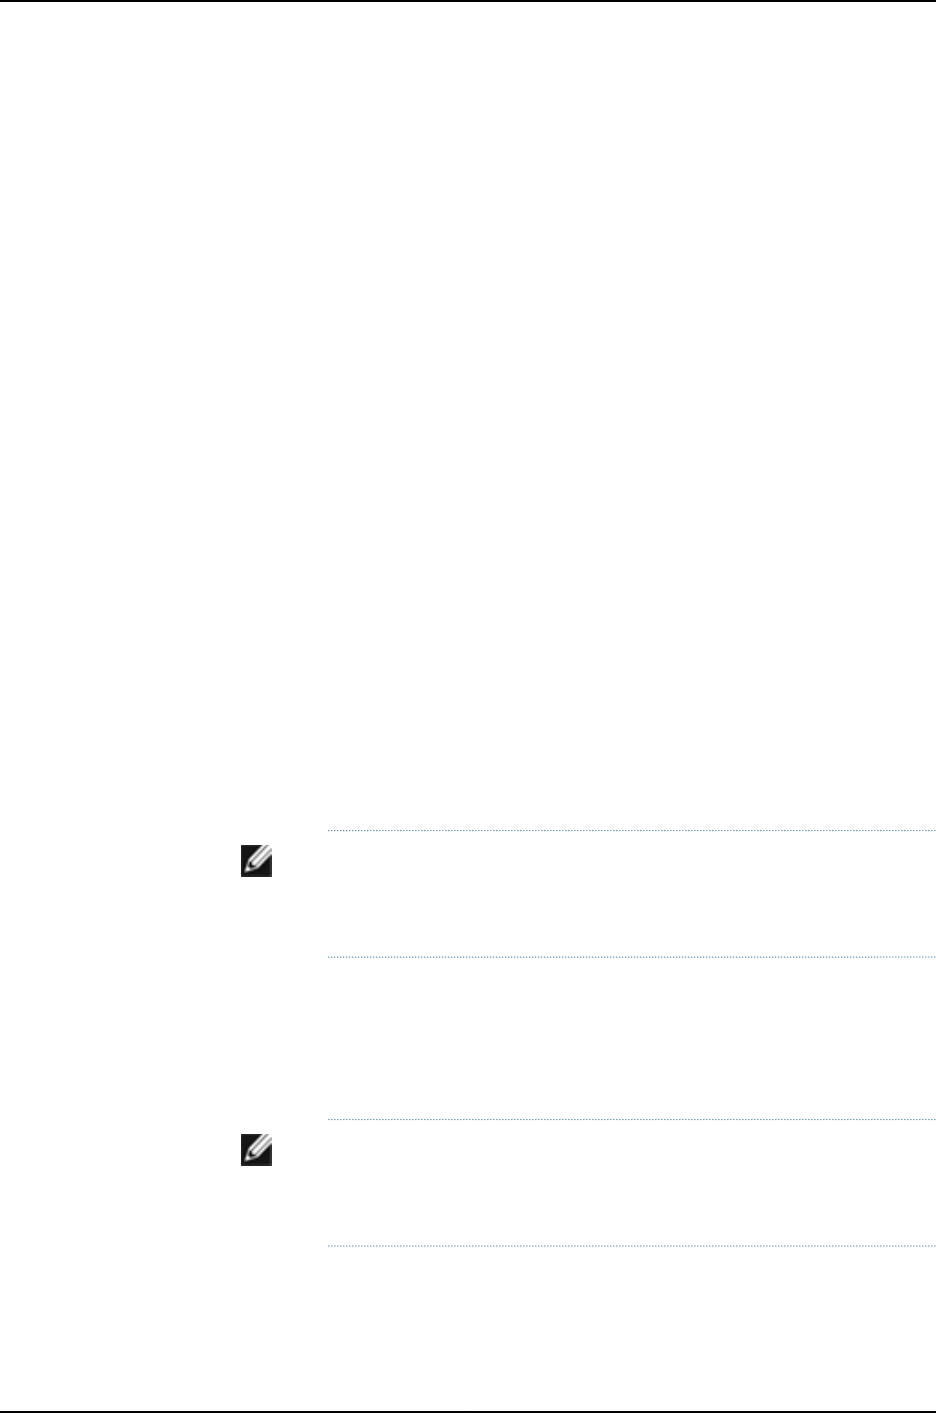Click the lower pencil note icon
The width and height of the screenshot is (936, 1413).
pos(257,1153)
